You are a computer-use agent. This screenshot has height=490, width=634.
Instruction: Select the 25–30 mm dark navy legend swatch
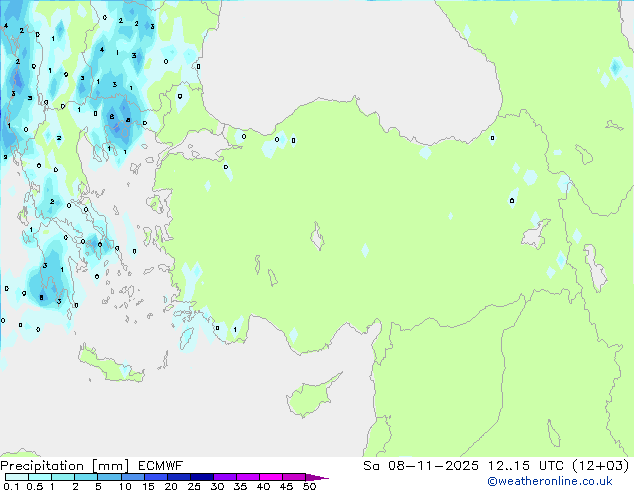coord(201,477)
